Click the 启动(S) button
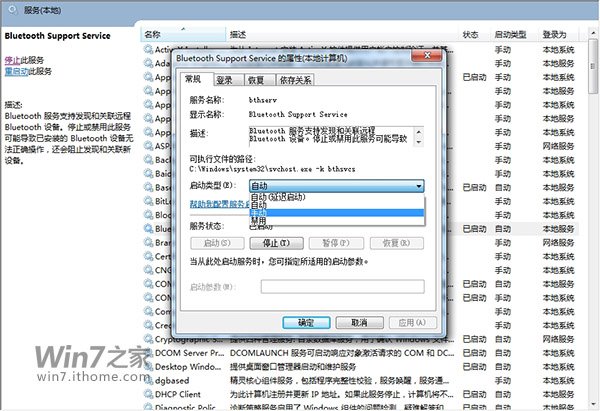The image size is (600, 411). (x=217, y=243)
